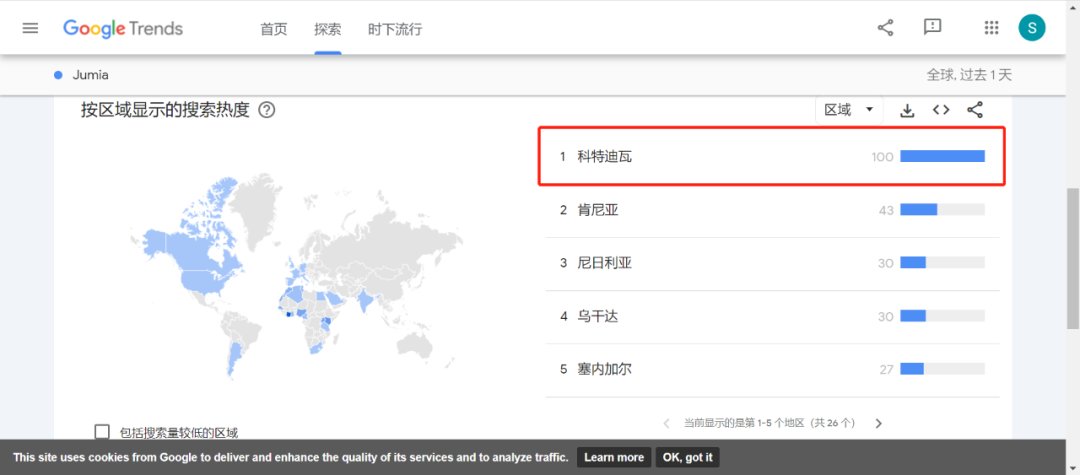Open the send feedback icon
Screen dimensions: 1080x475
tap(932, 28)
